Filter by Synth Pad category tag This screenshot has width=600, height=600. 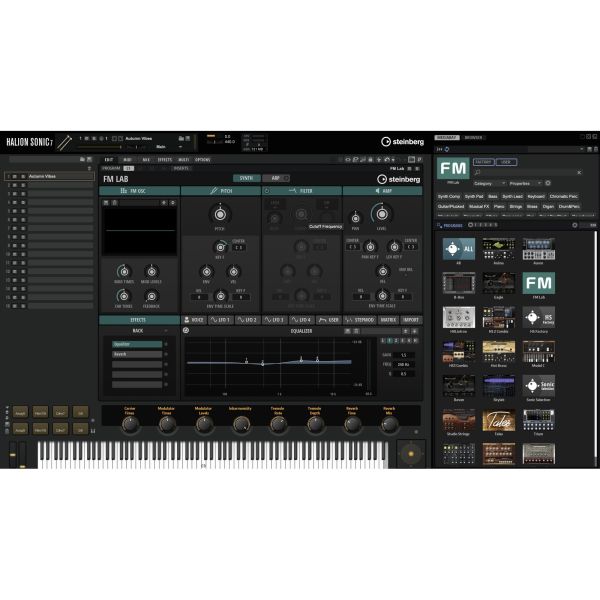coord(474,196)
